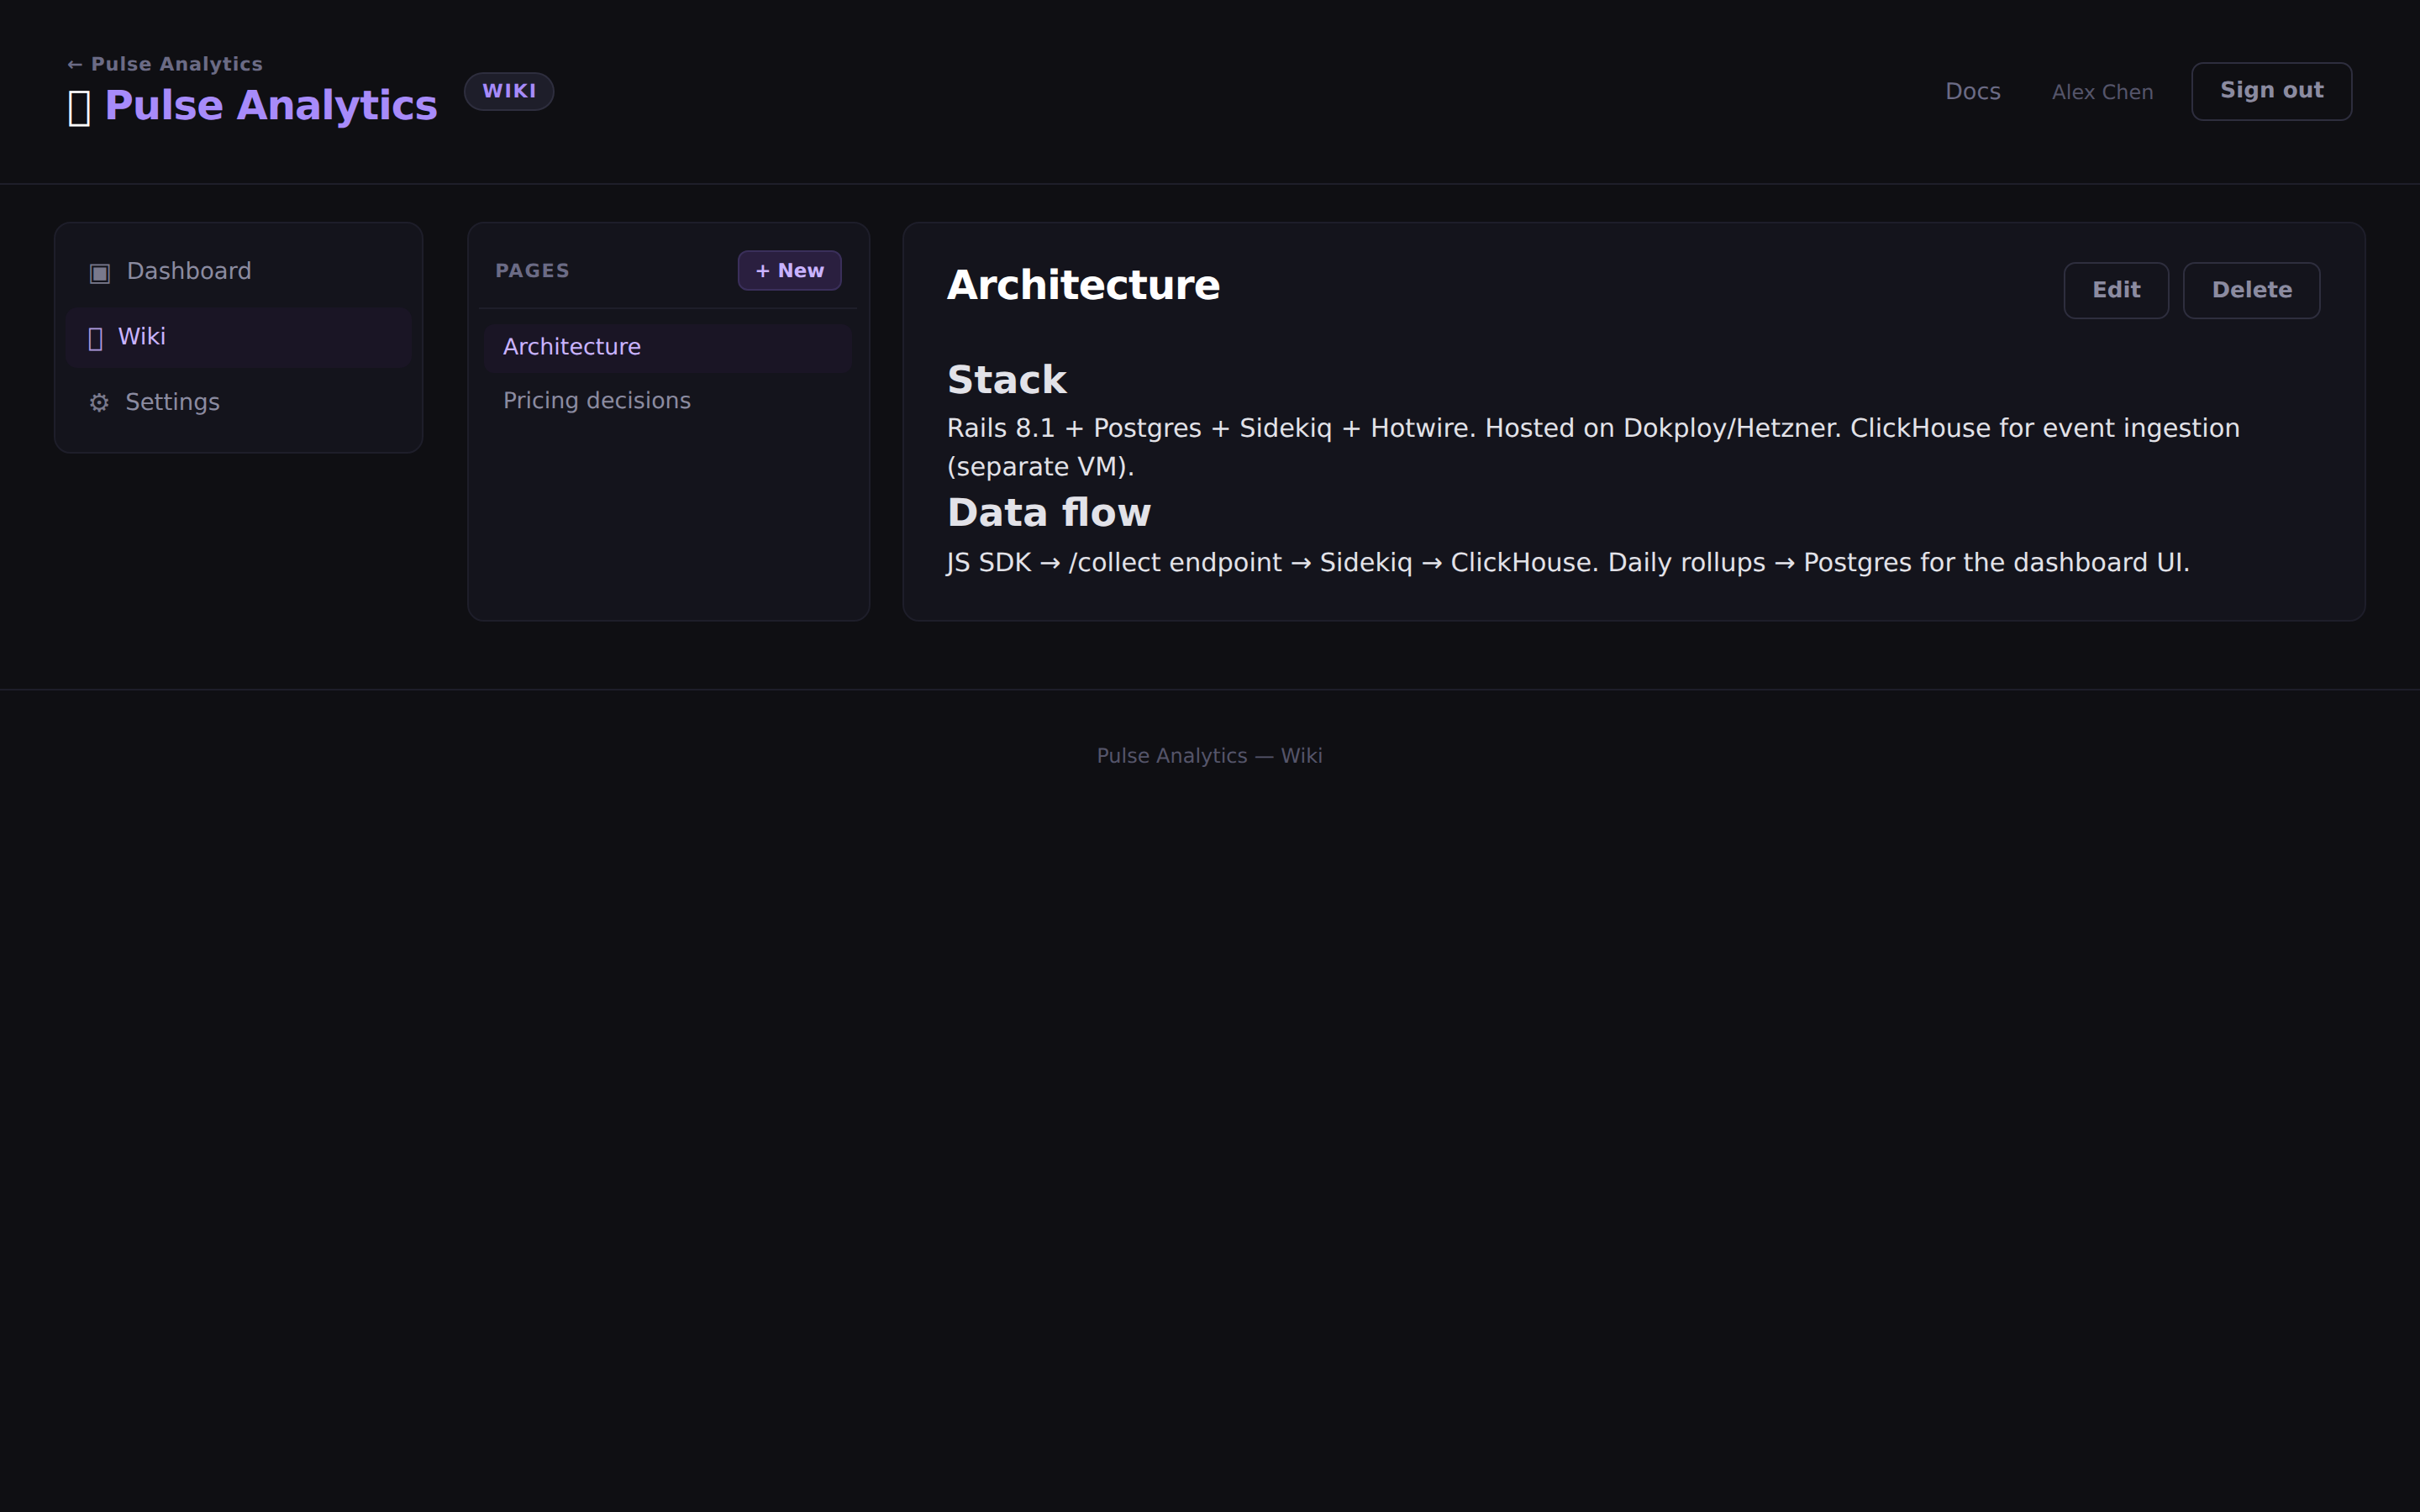Image resolution: width=2420 pixels, height=1512 pixels.
Task: Click the PAGES panel label
Action: (x=532, y=271)
